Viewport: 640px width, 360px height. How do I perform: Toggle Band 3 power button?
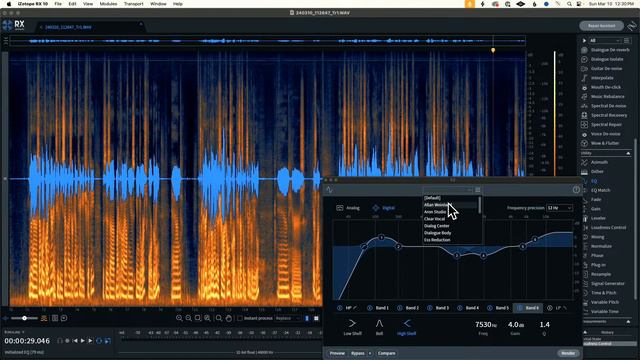[x=429, y=308]
